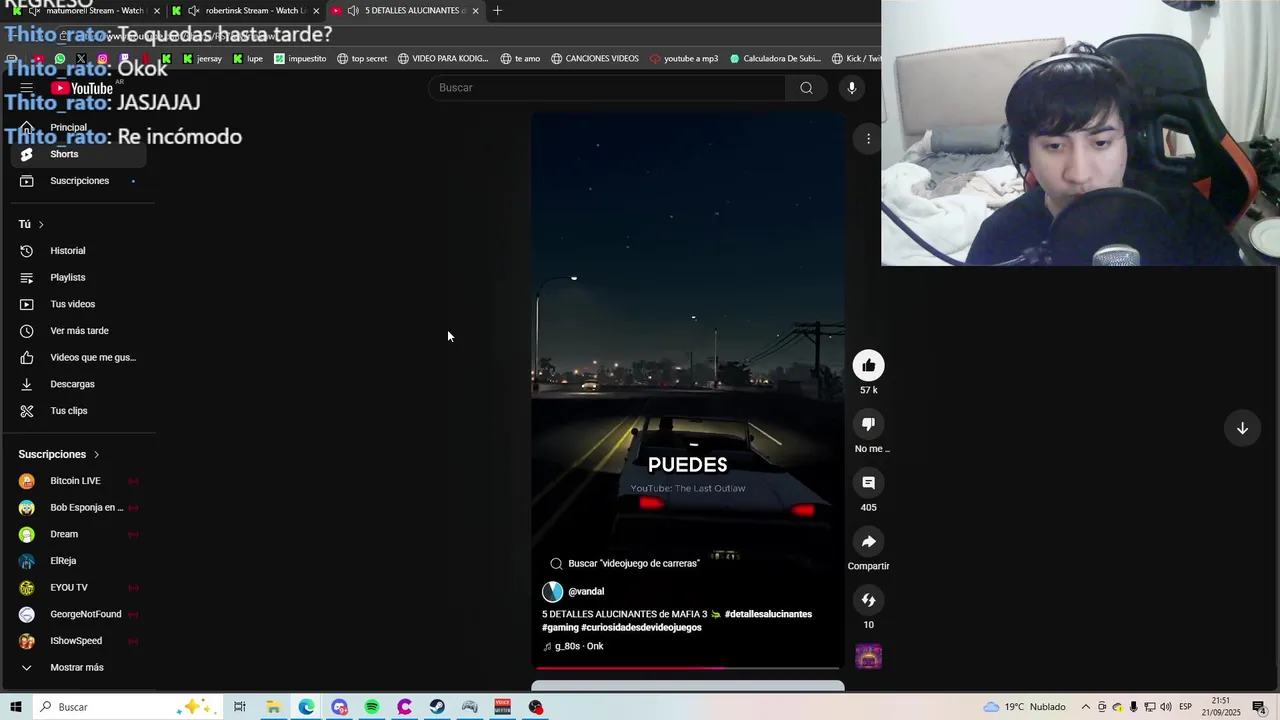This screenshot has height=720, width=1280.
Task: Open the short's sound thumbnail
Action: coord(868,657)
